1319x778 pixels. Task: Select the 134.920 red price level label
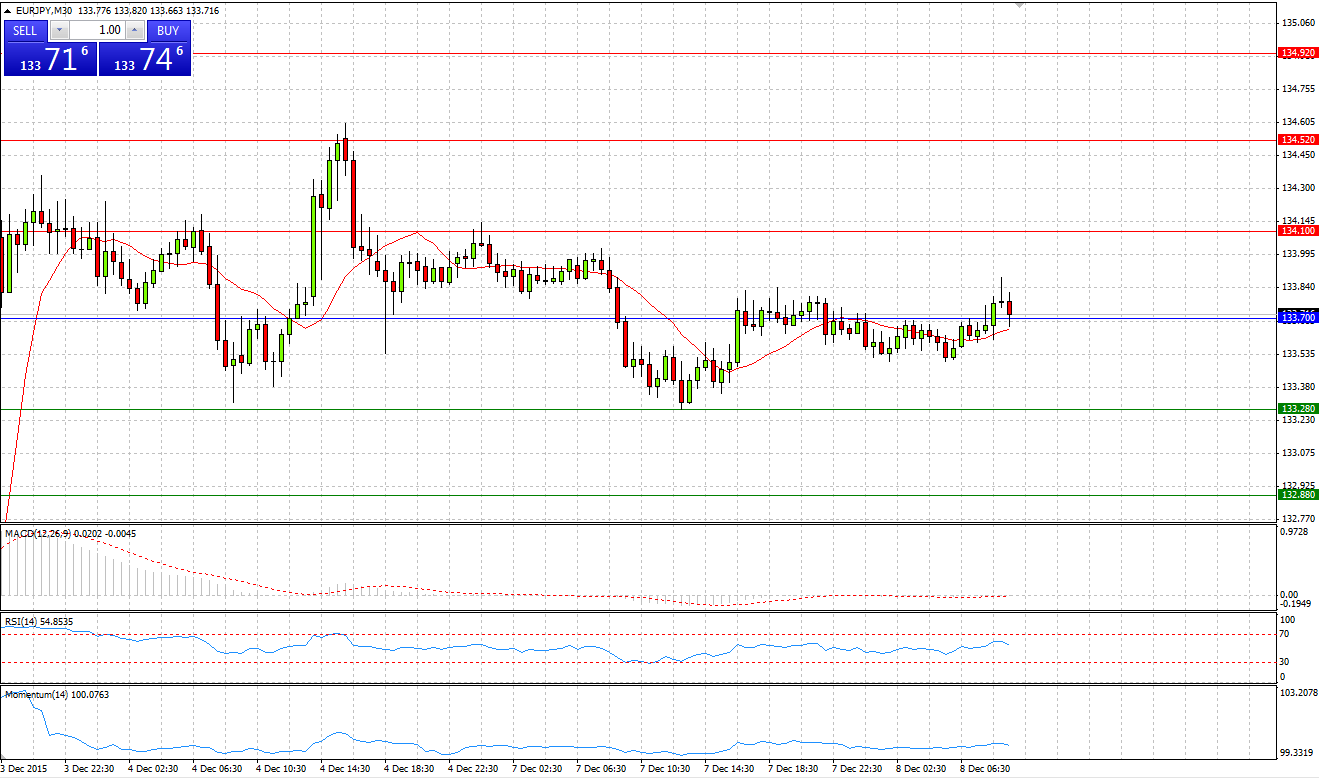[1298, 52]
